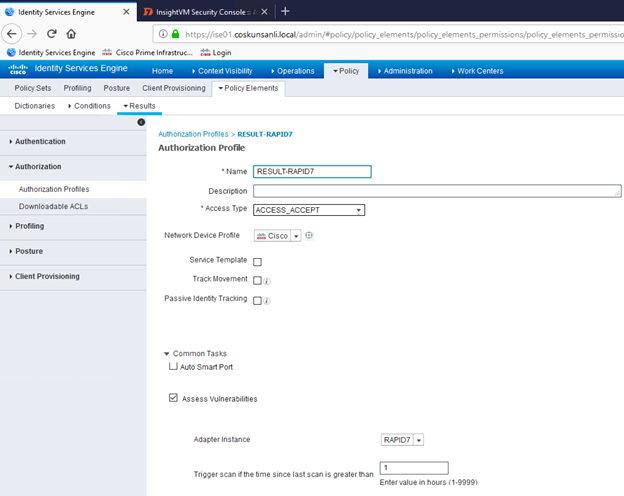Select the top-bar Client Provisioning submenu
The width and height of the screenshot is (624, 496).
point(174,88)
